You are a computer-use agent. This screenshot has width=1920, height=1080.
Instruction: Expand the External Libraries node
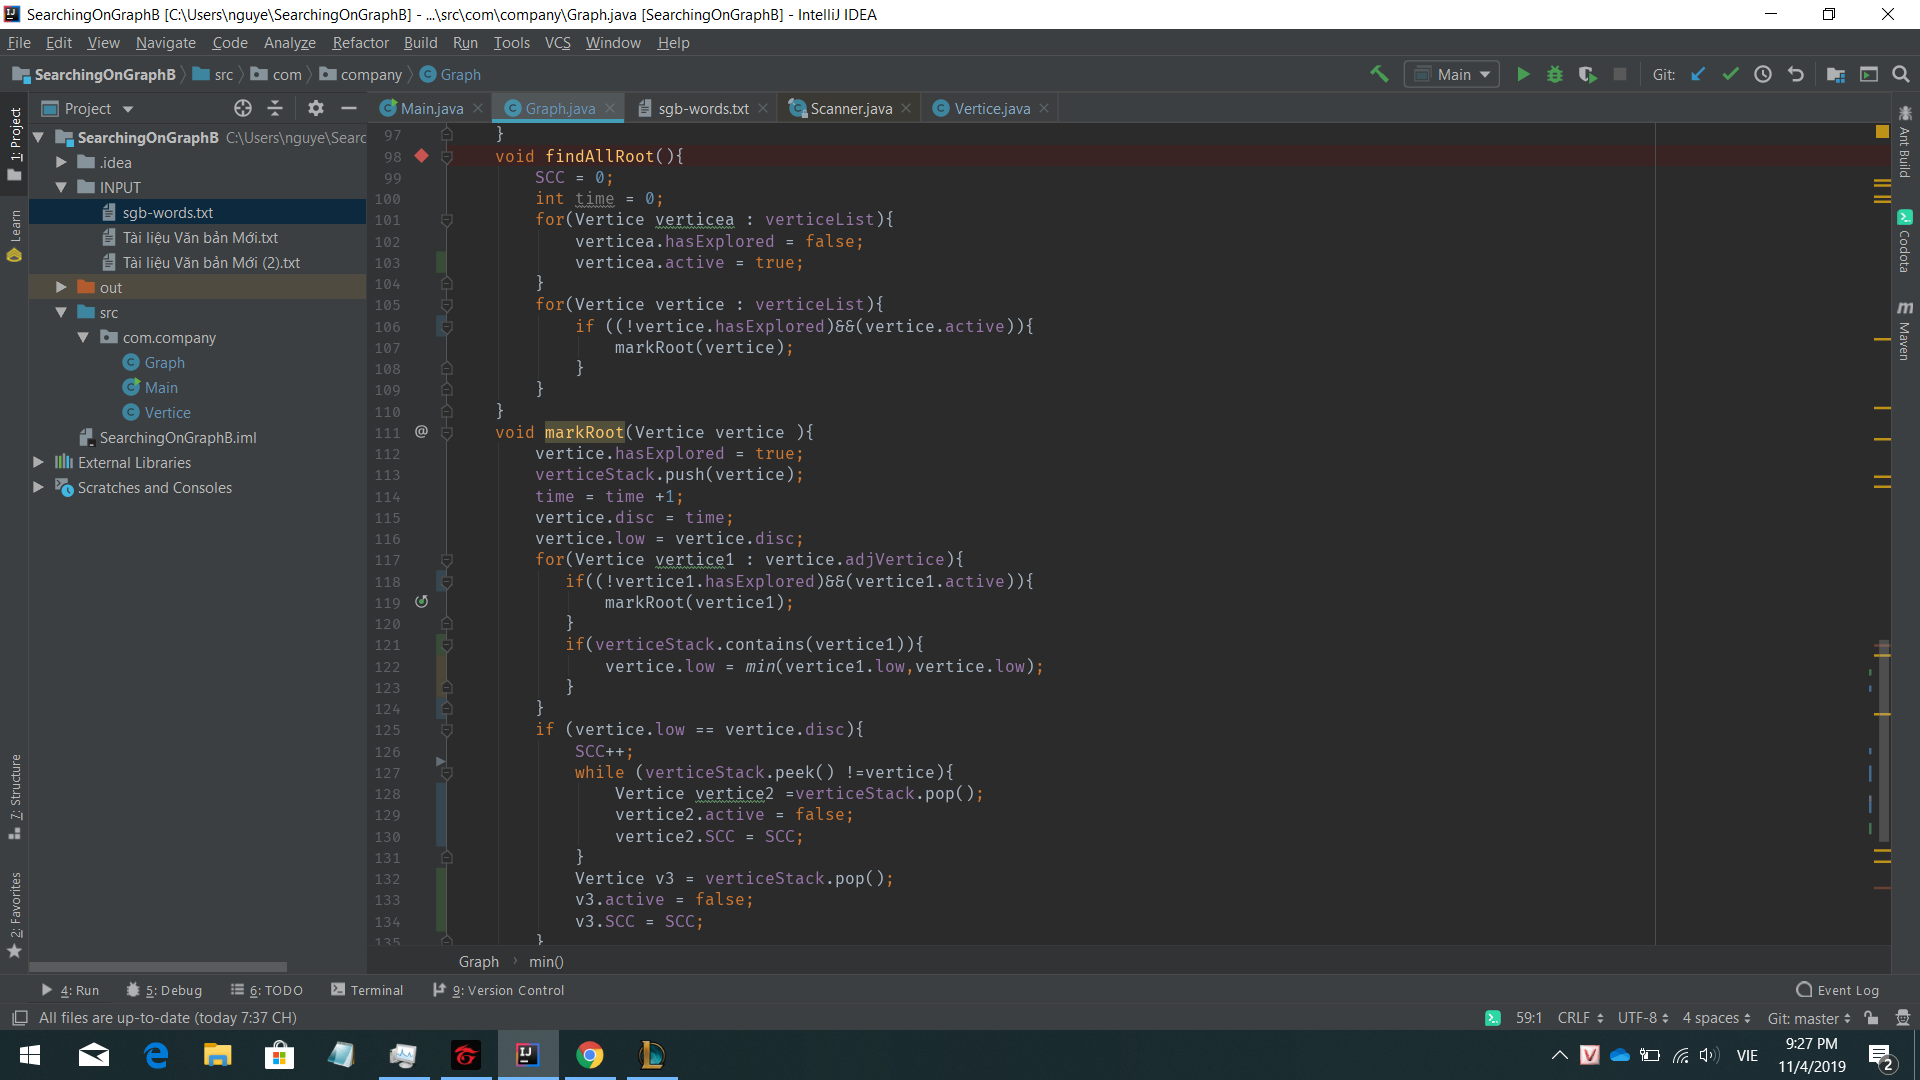tap(38, 462)
